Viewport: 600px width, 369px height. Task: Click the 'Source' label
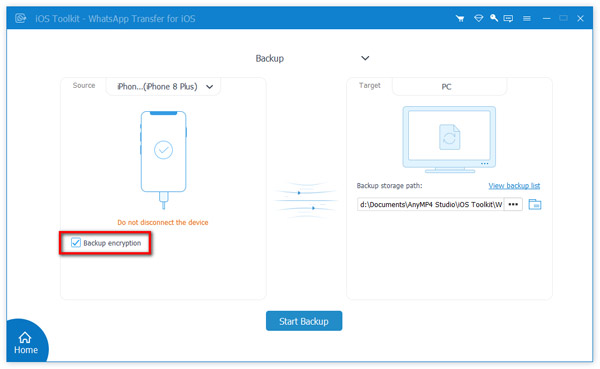[84, 85]
